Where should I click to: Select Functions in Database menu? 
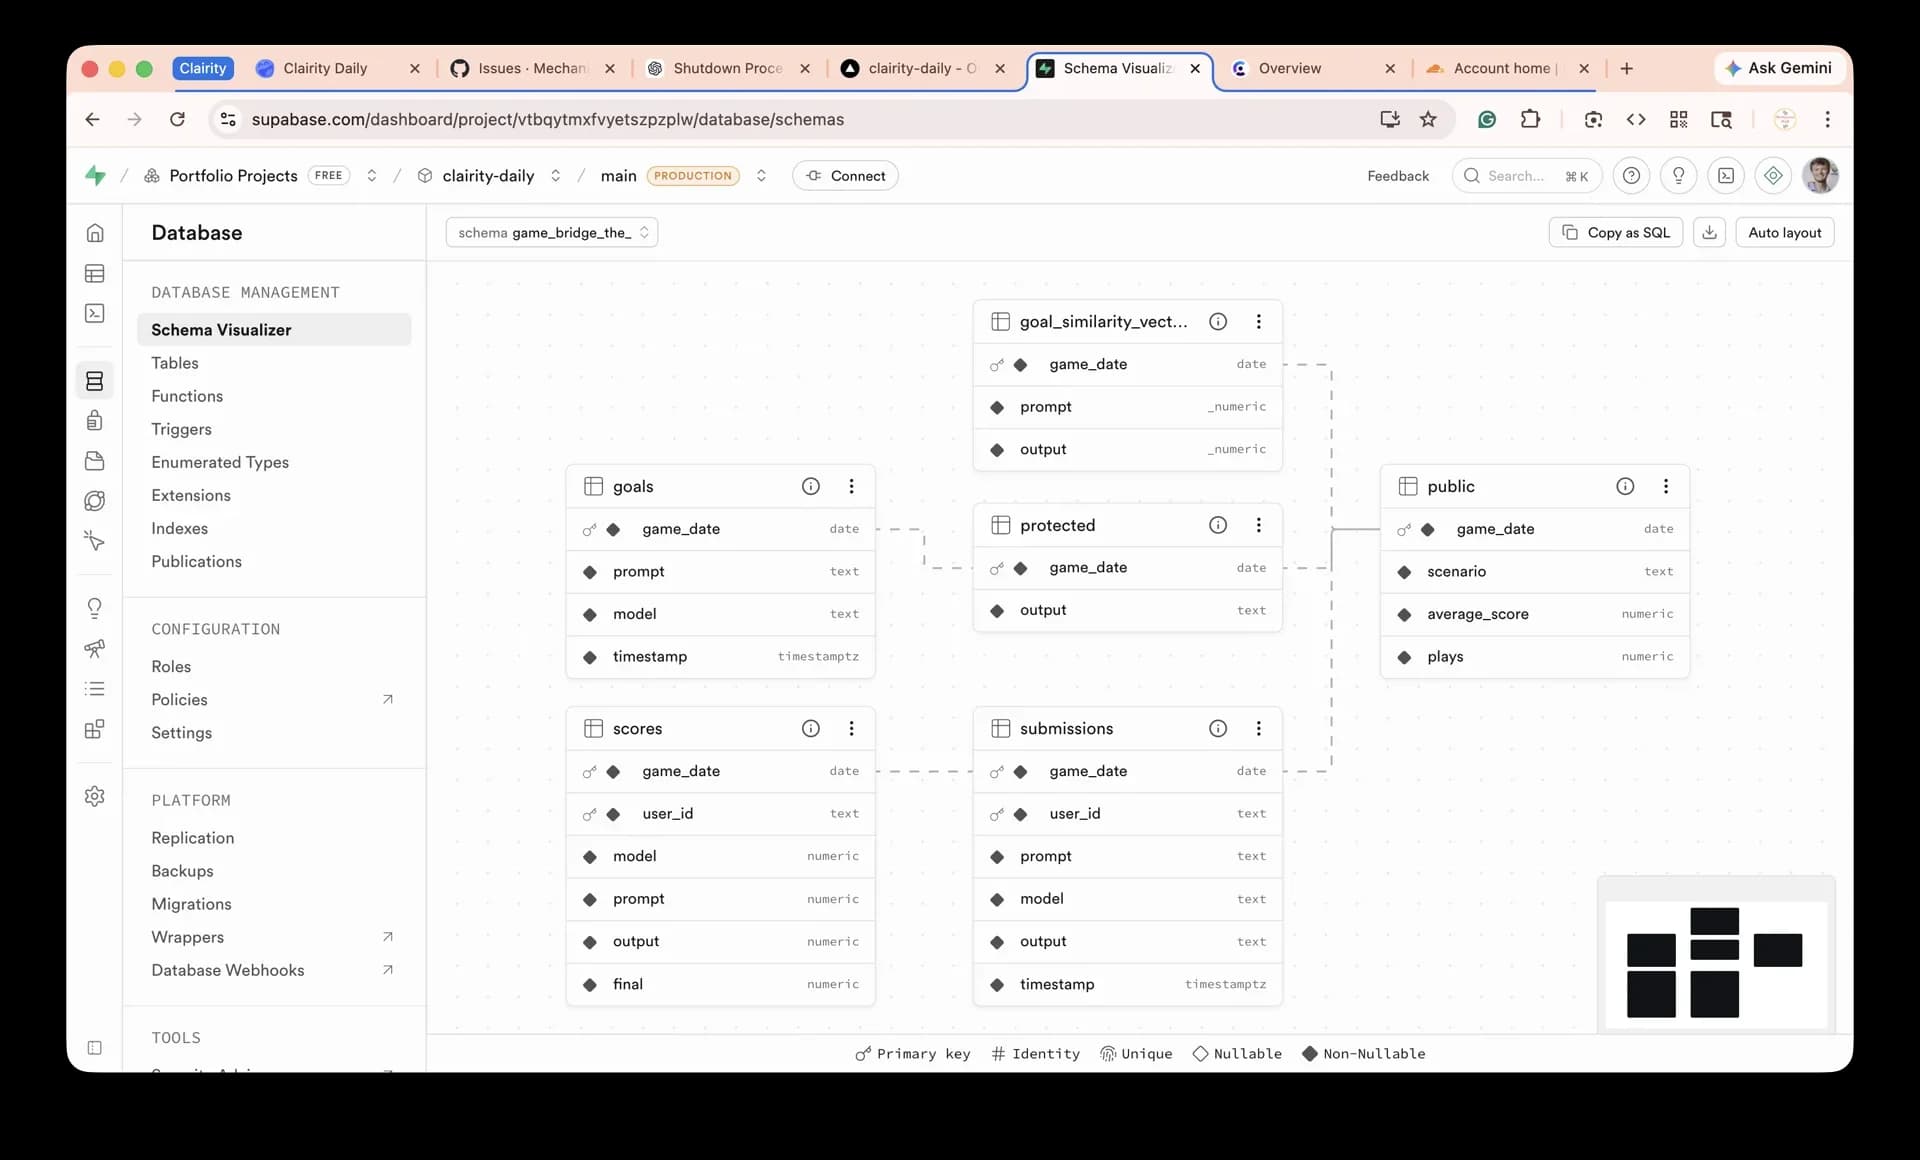click(x=187, y=396)
